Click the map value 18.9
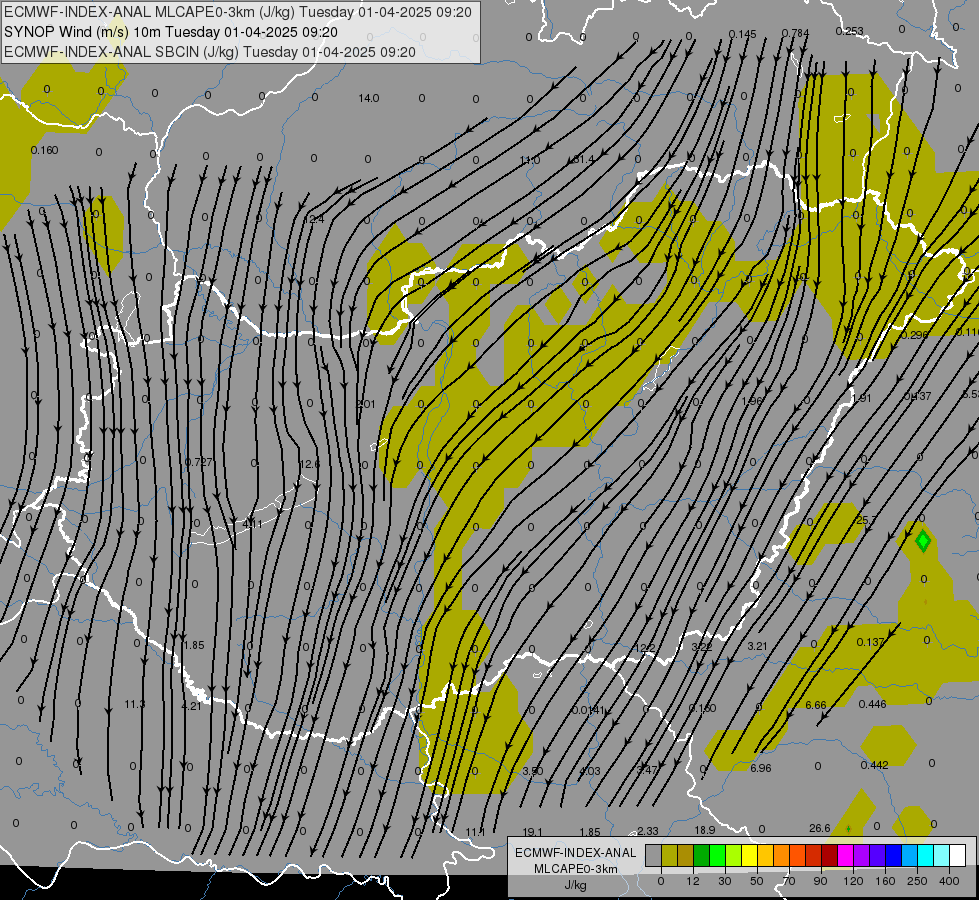 pyautogui.click(x=704, y=830)
